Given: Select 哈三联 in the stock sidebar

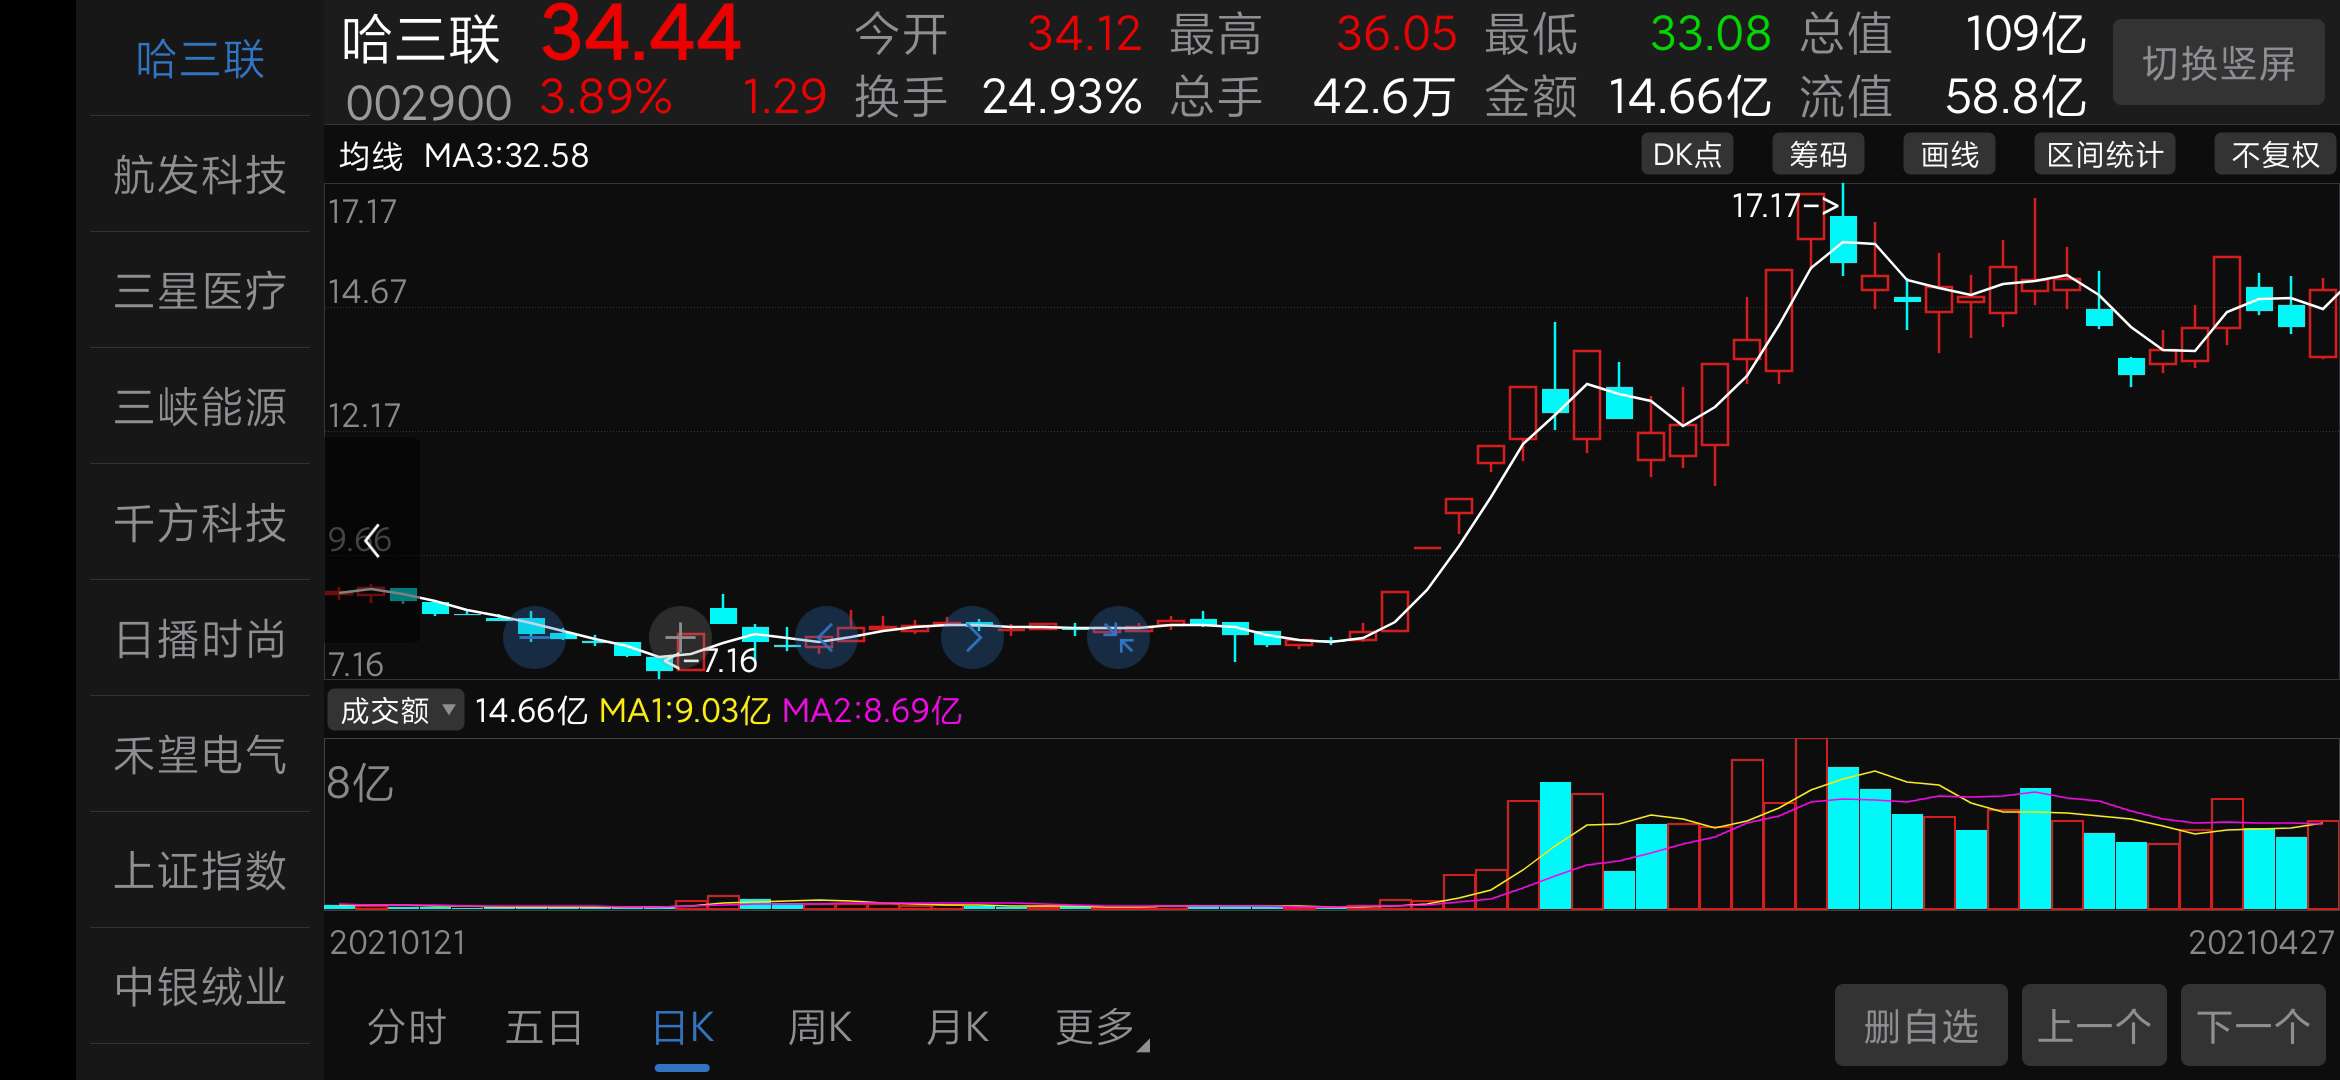Looking at the screenshot, I should pyautogui.click(x=200, y=59).
